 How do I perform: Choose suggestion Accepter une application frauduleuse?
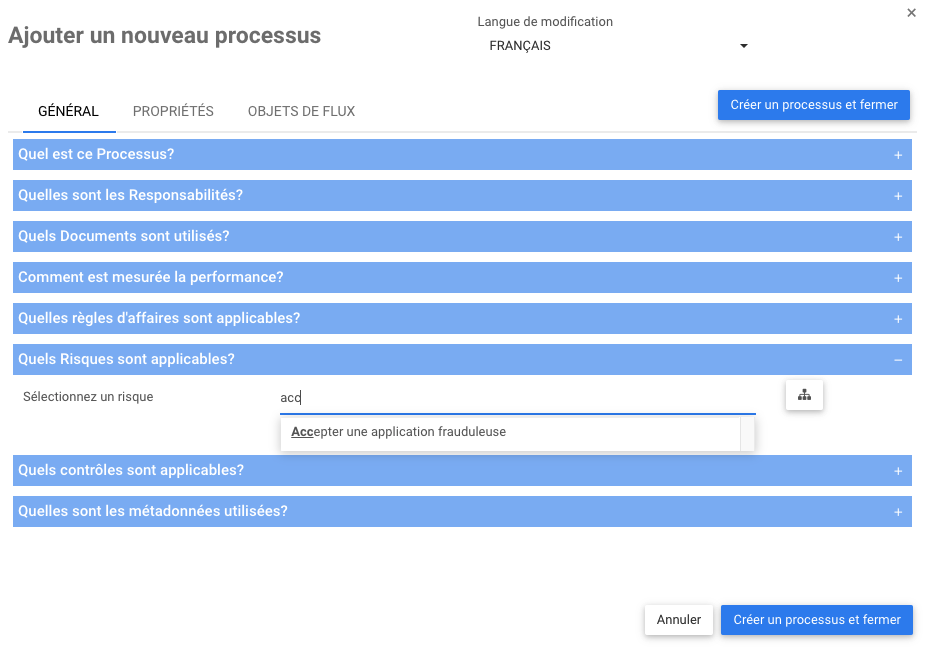[399, 432]
